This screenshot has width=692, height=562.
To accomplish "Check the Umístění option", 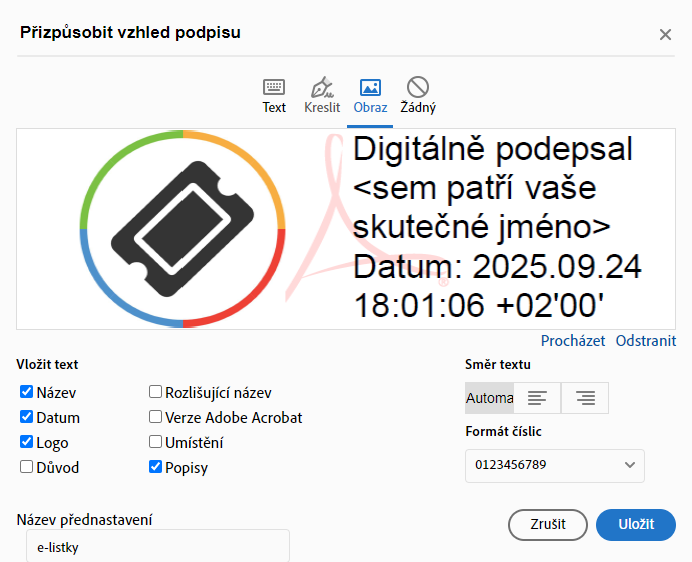I will 156,442.
